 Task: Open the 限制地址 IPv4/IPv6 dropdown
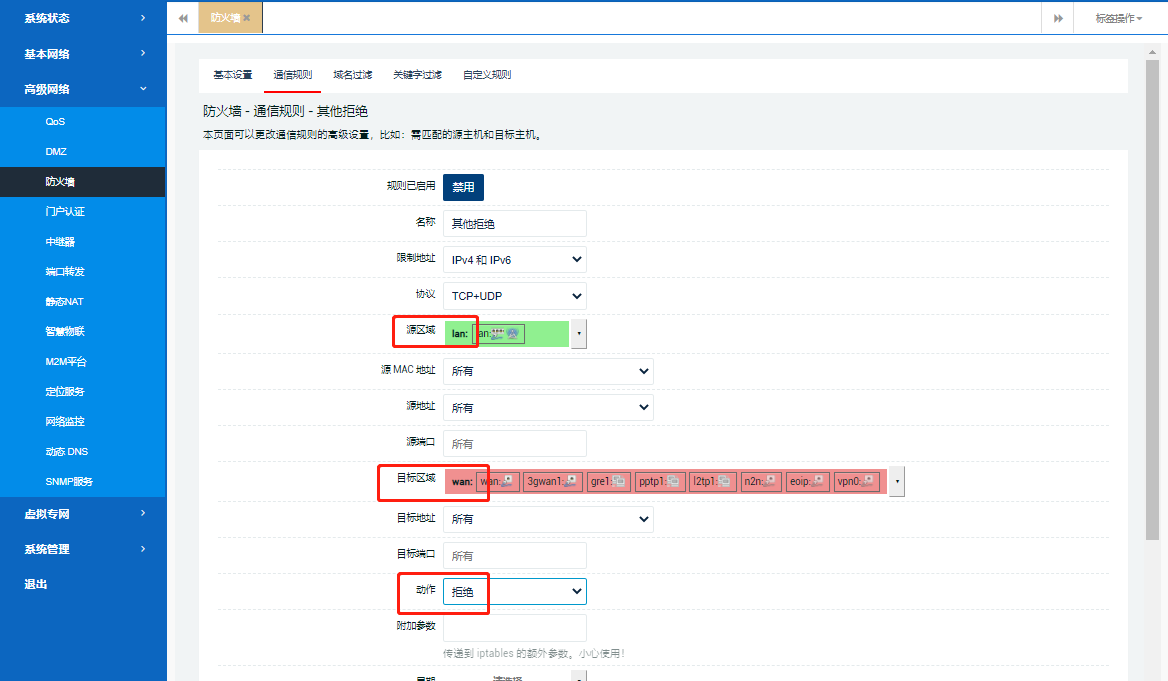coord(514,259)
